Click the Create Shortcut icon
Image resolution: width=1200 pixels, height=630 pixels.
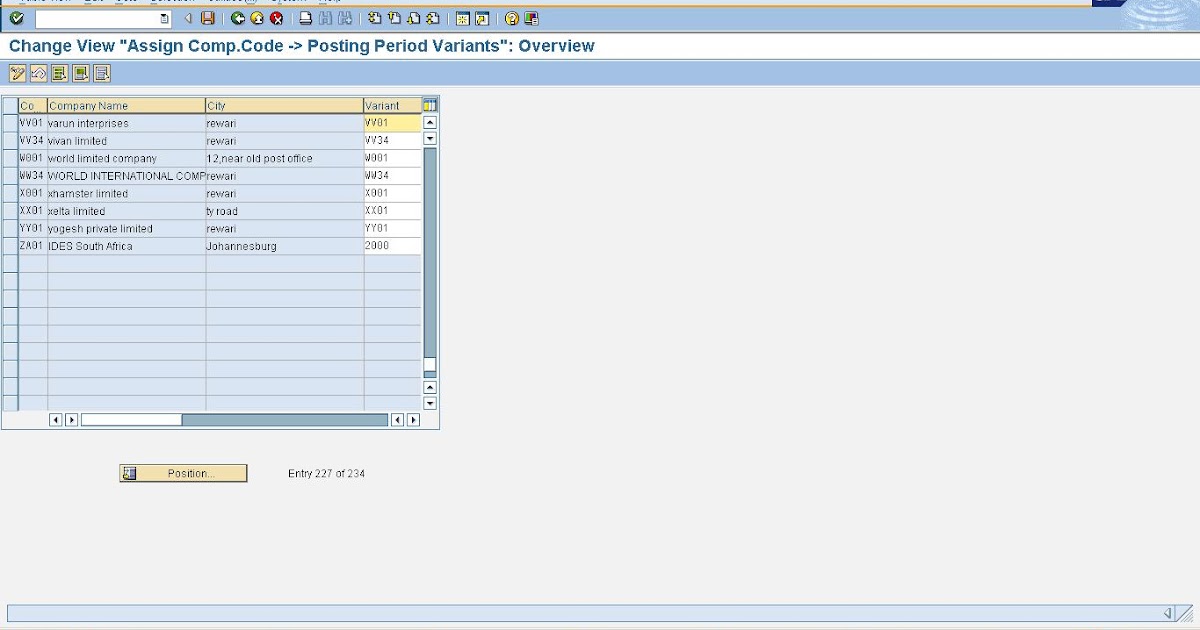481,17
